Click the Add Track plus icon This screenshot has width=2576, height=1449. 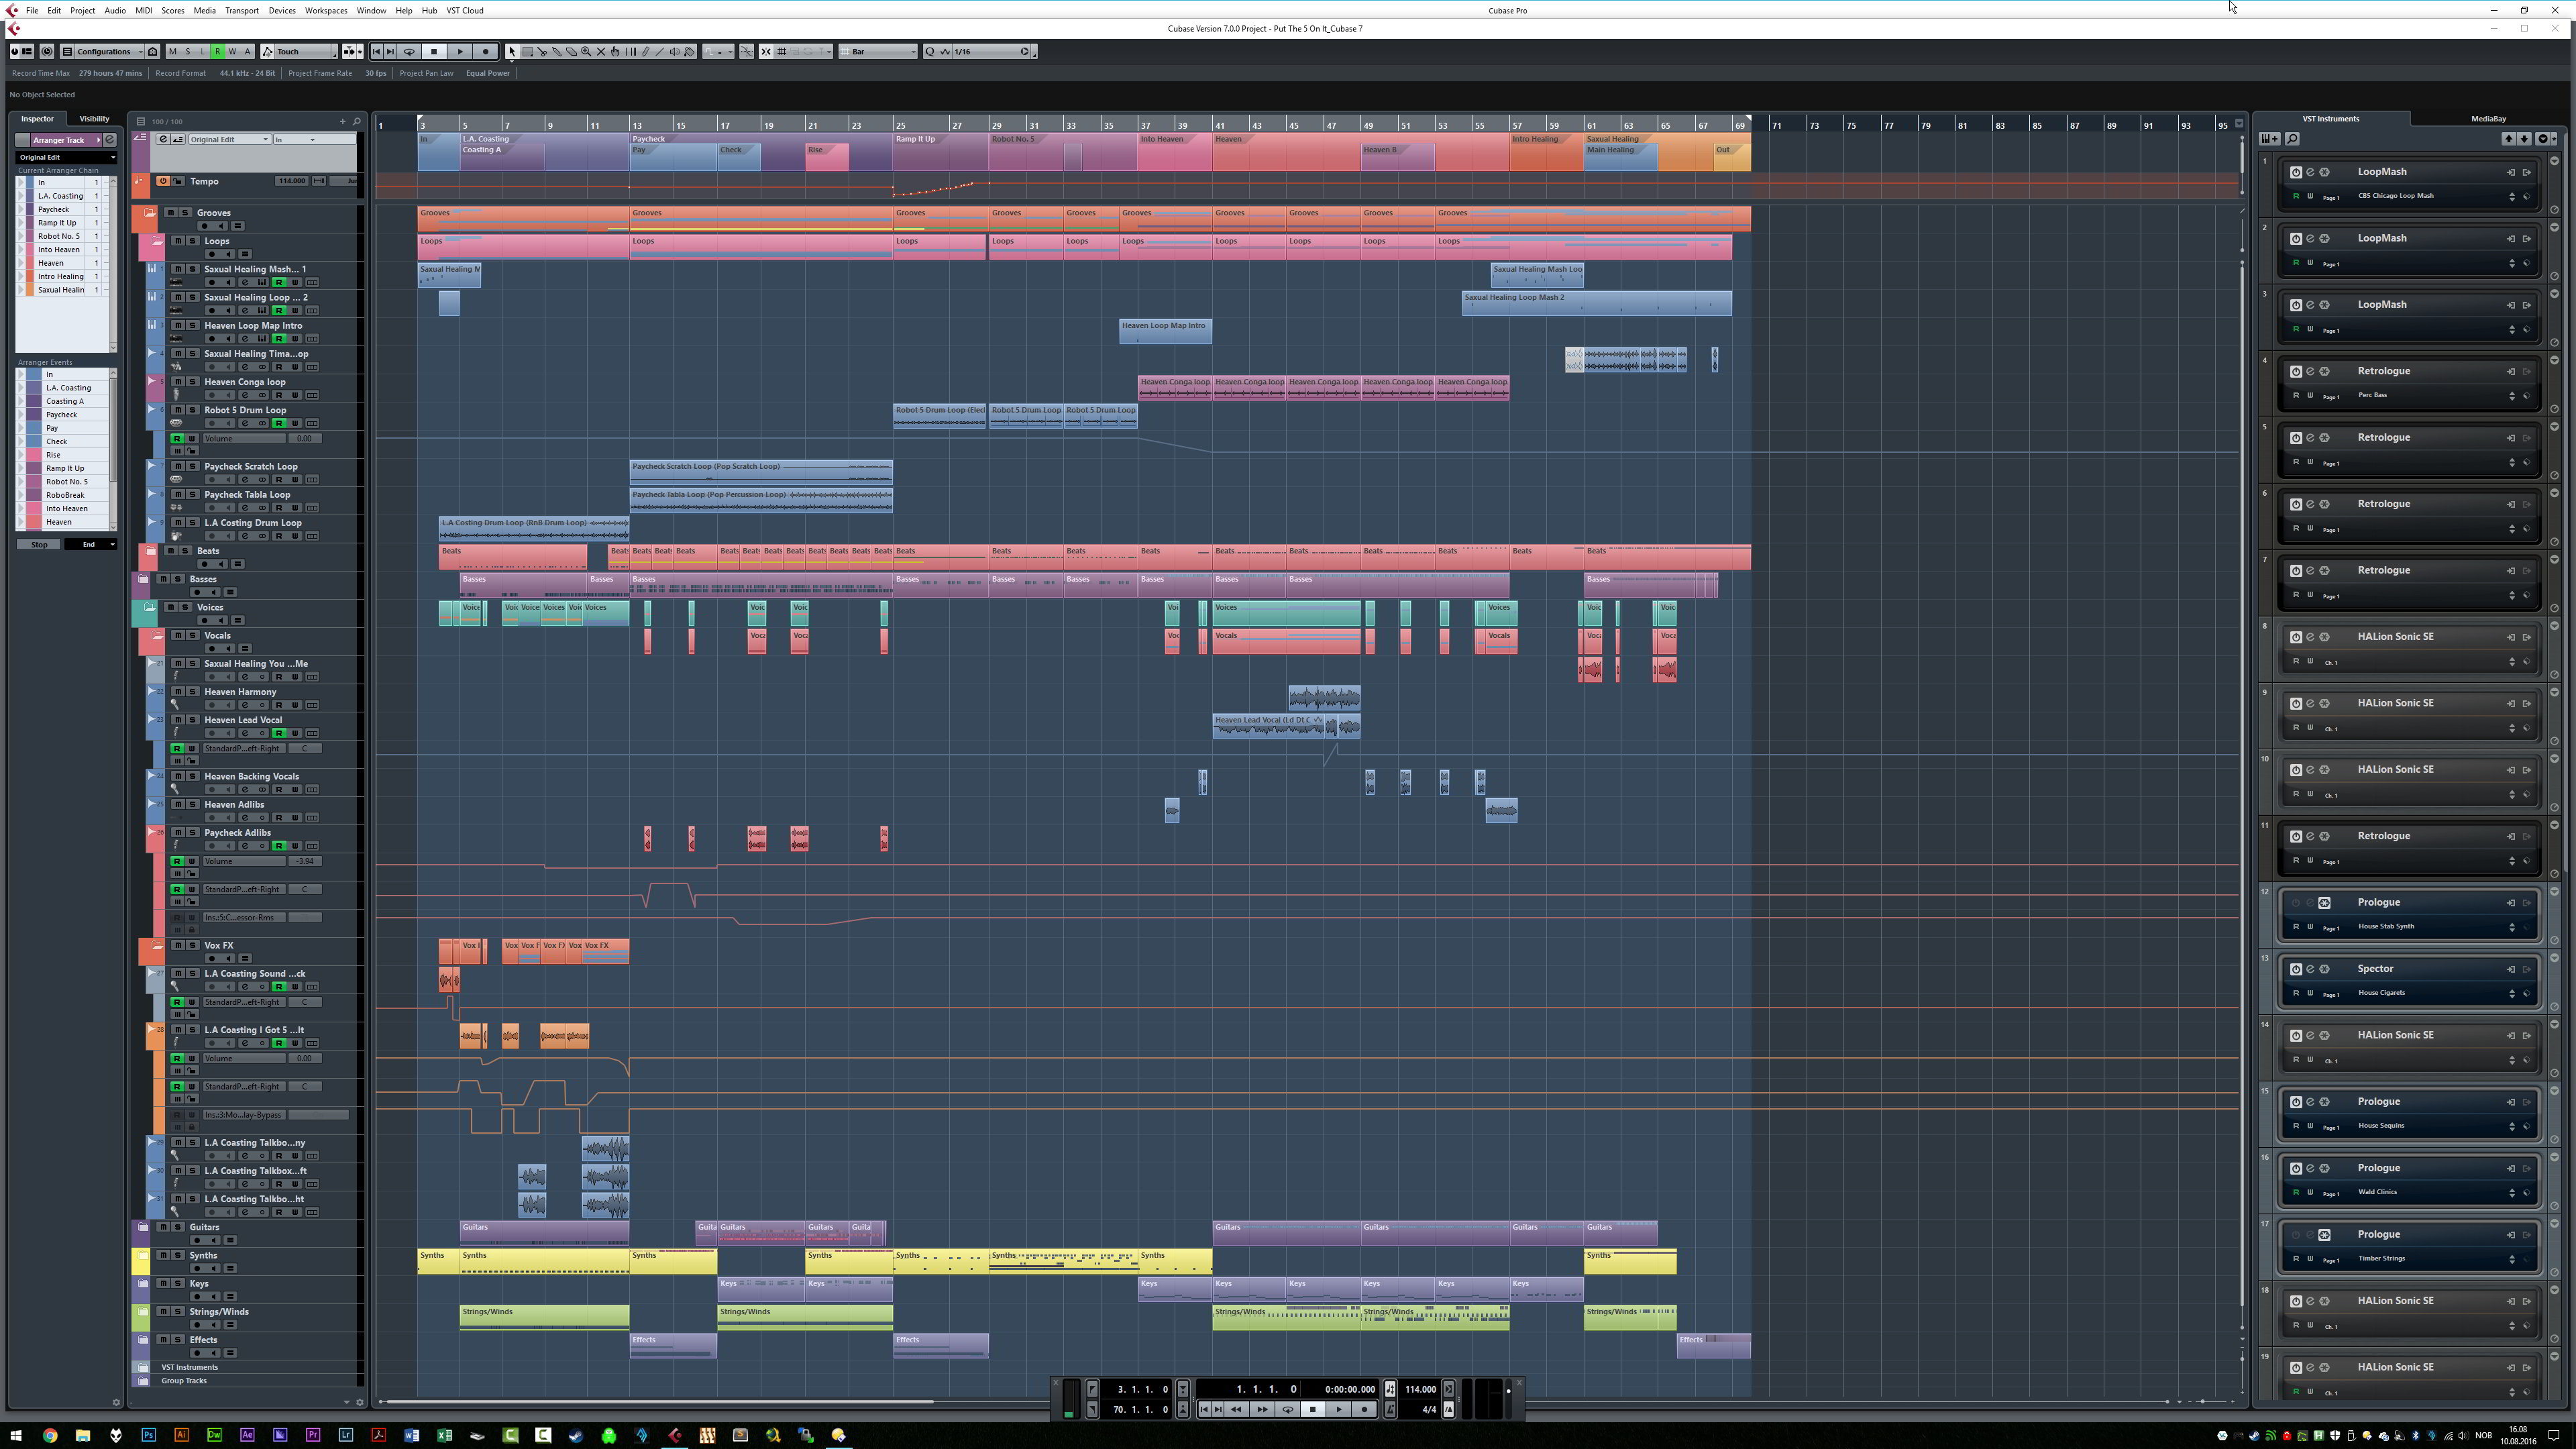coord(342,121)
